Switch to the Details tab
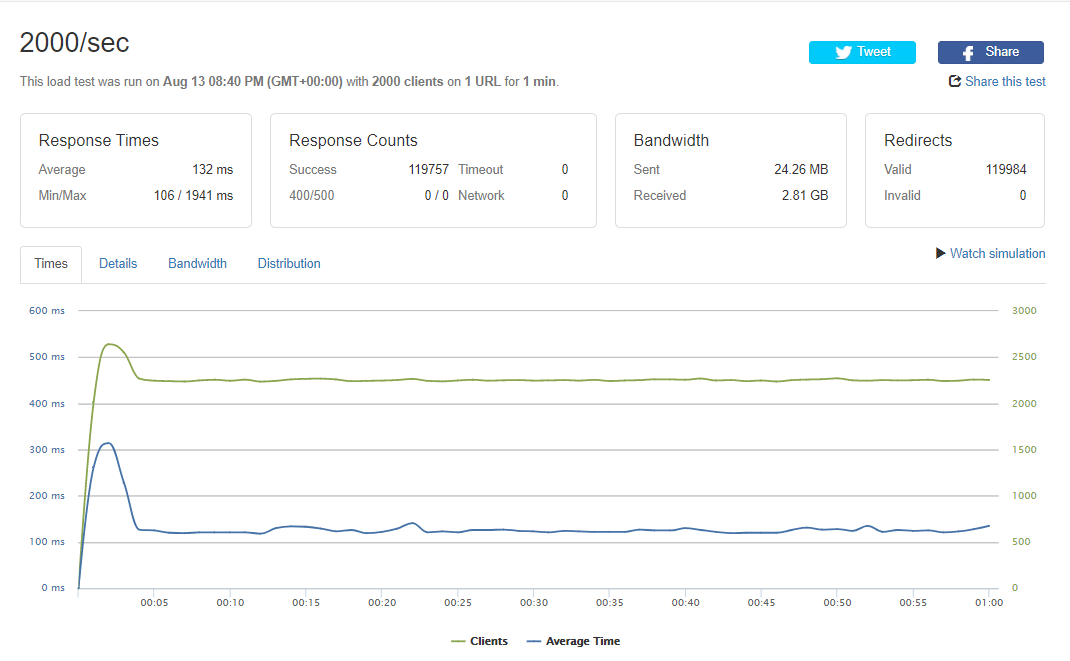 (x=118, y=264)
